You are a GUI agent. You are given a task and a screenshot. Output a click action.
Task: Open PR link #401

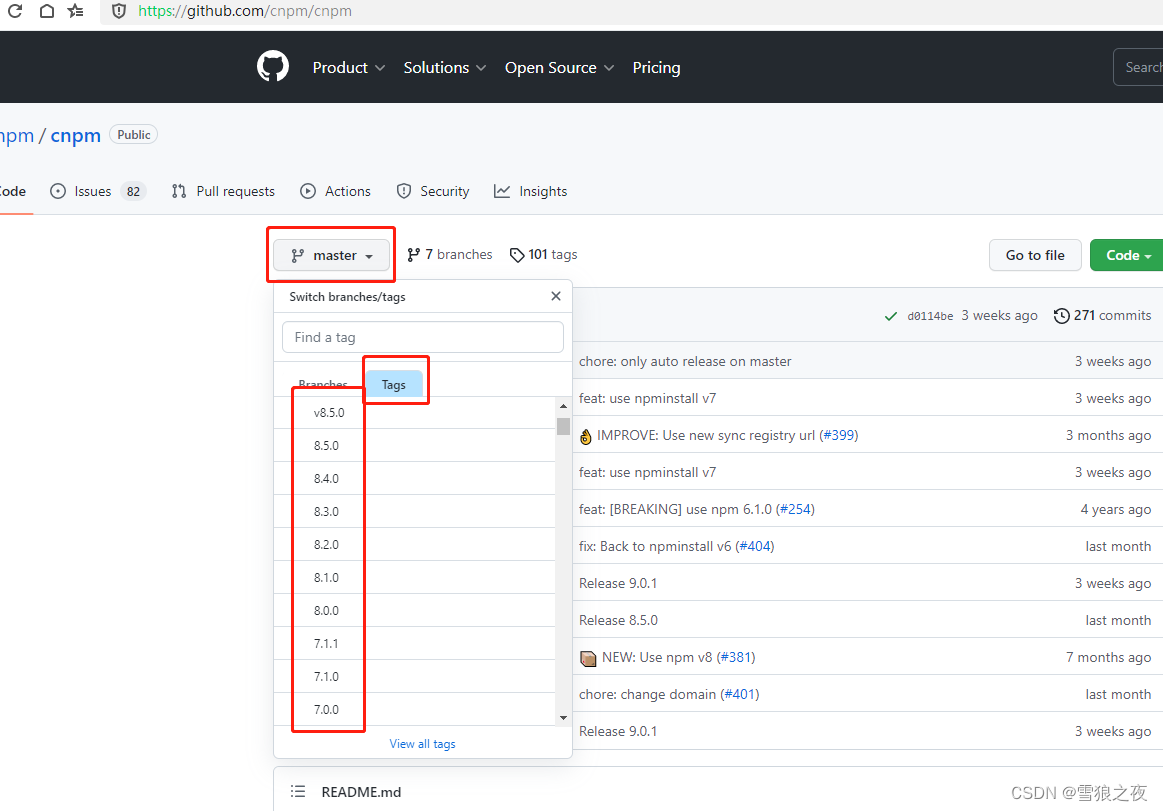click(x=741, y=695)
